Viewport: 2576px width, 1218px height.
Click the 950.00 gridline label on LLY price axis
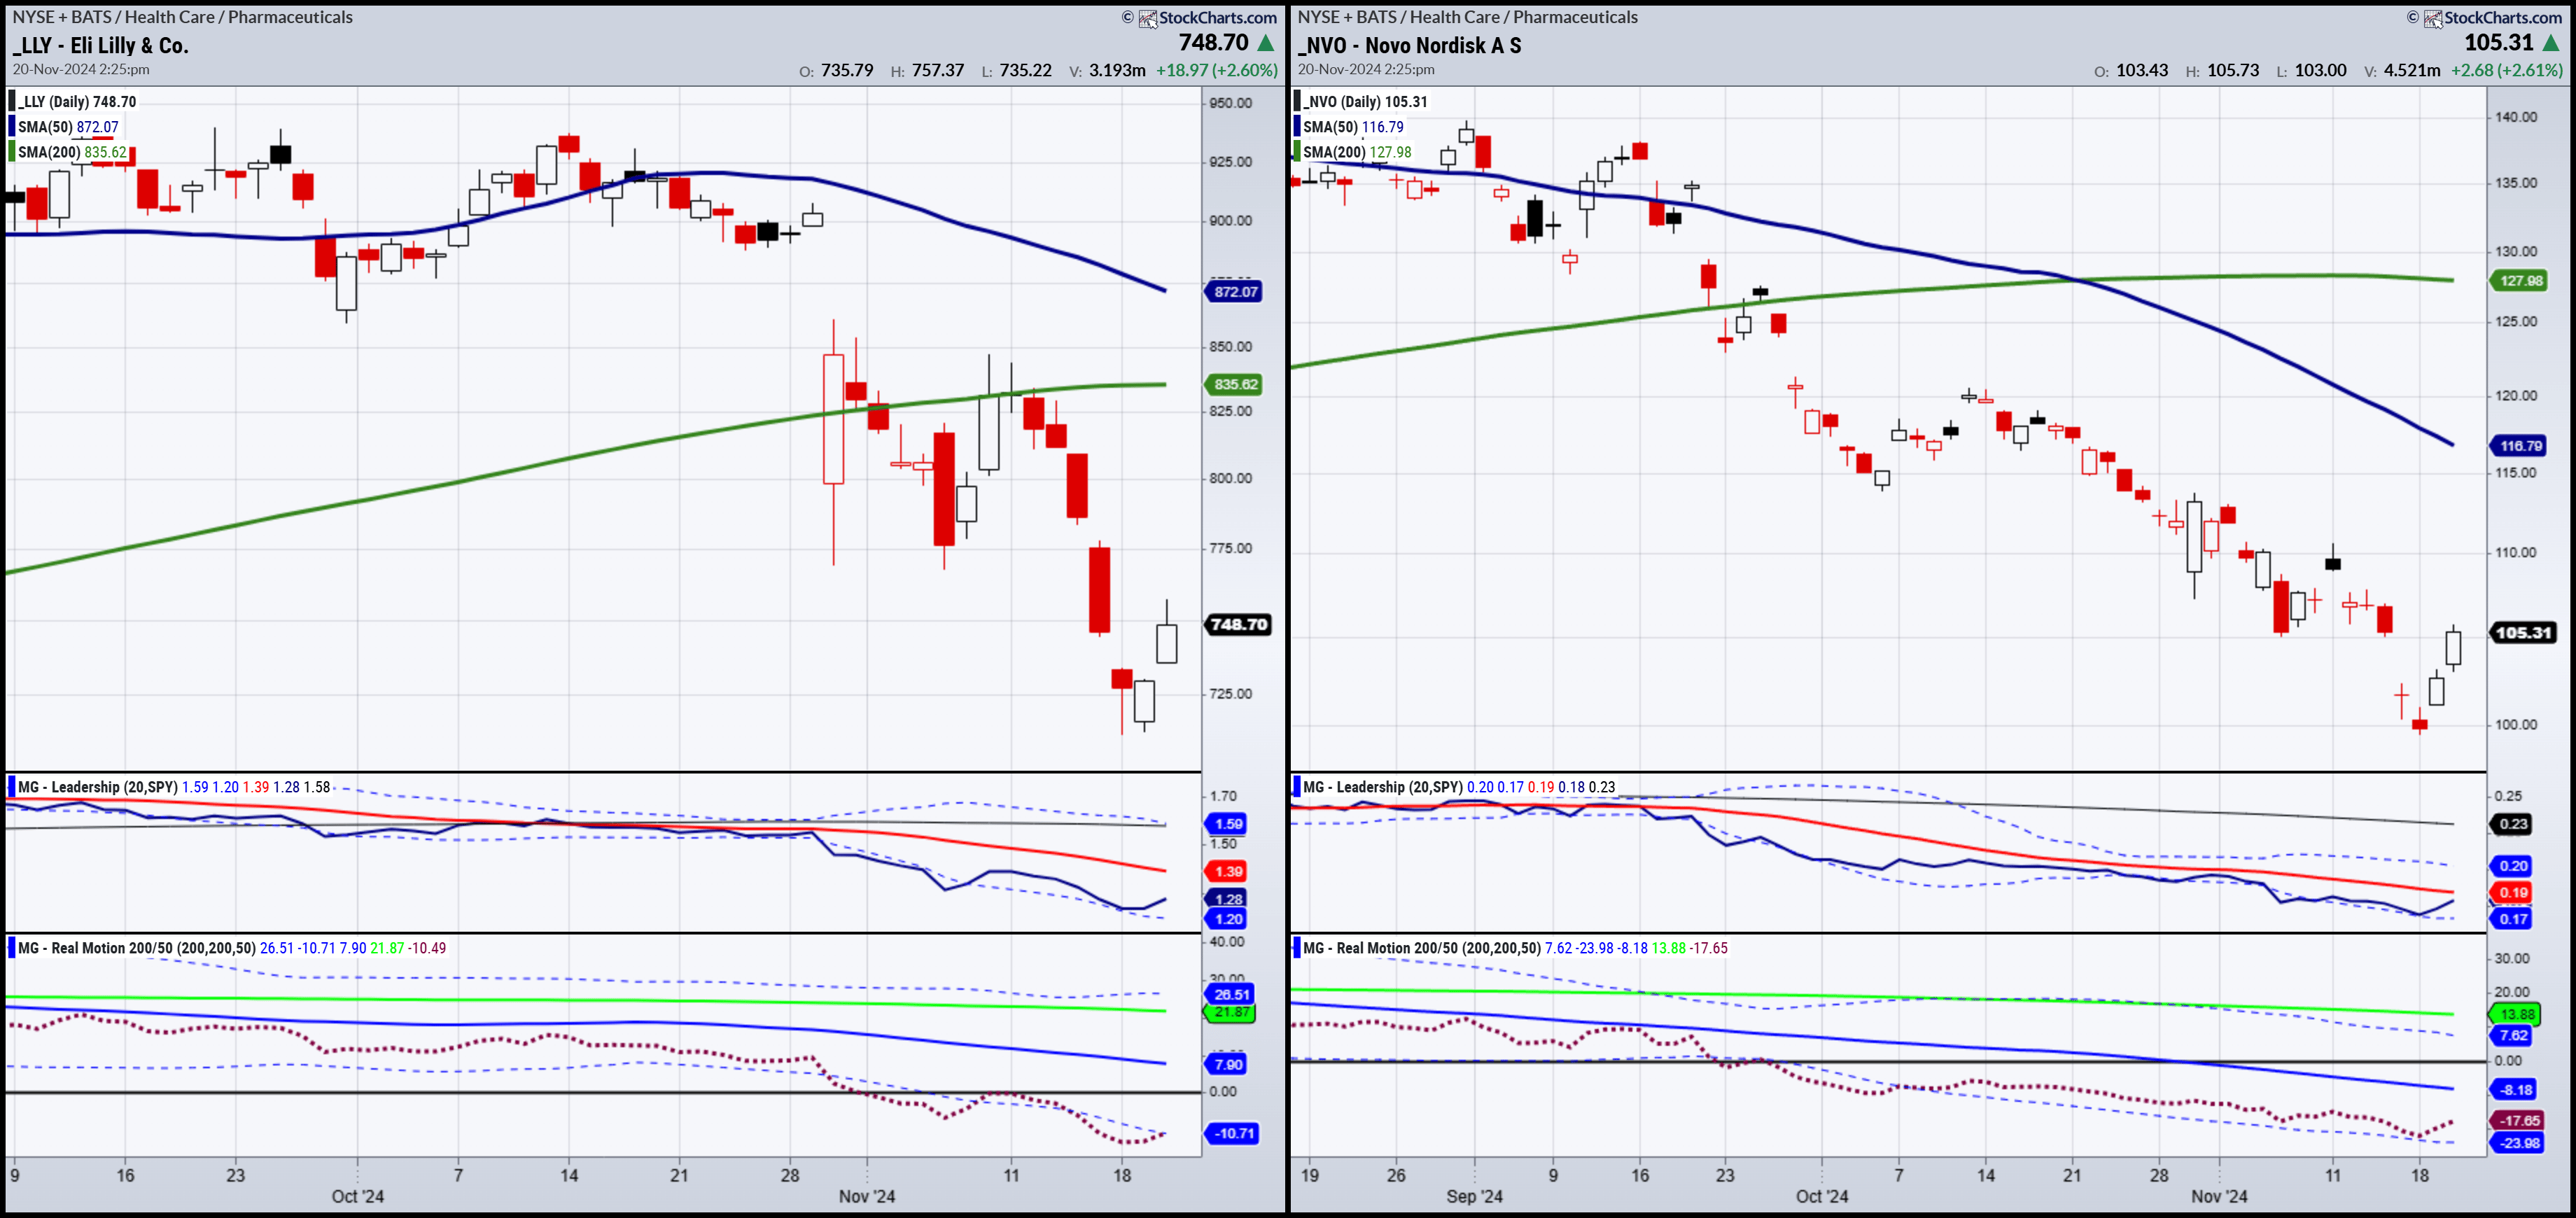1230,103
